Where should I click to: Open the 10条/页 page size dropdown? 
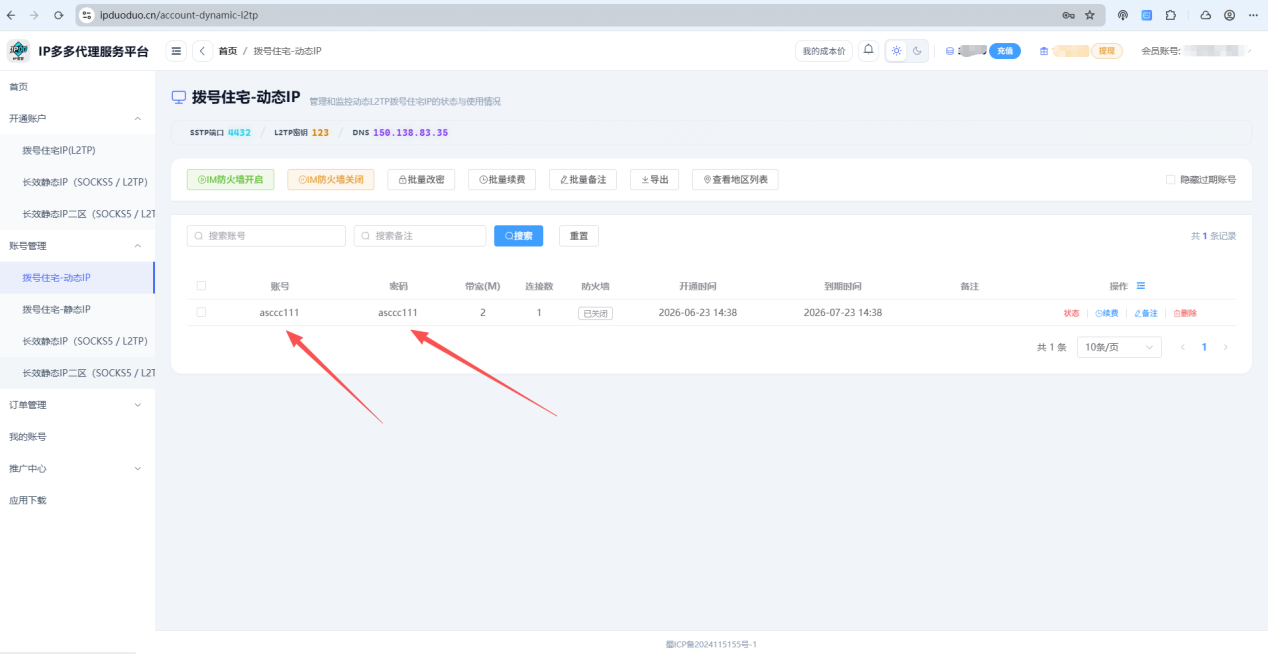point(1119,347)
